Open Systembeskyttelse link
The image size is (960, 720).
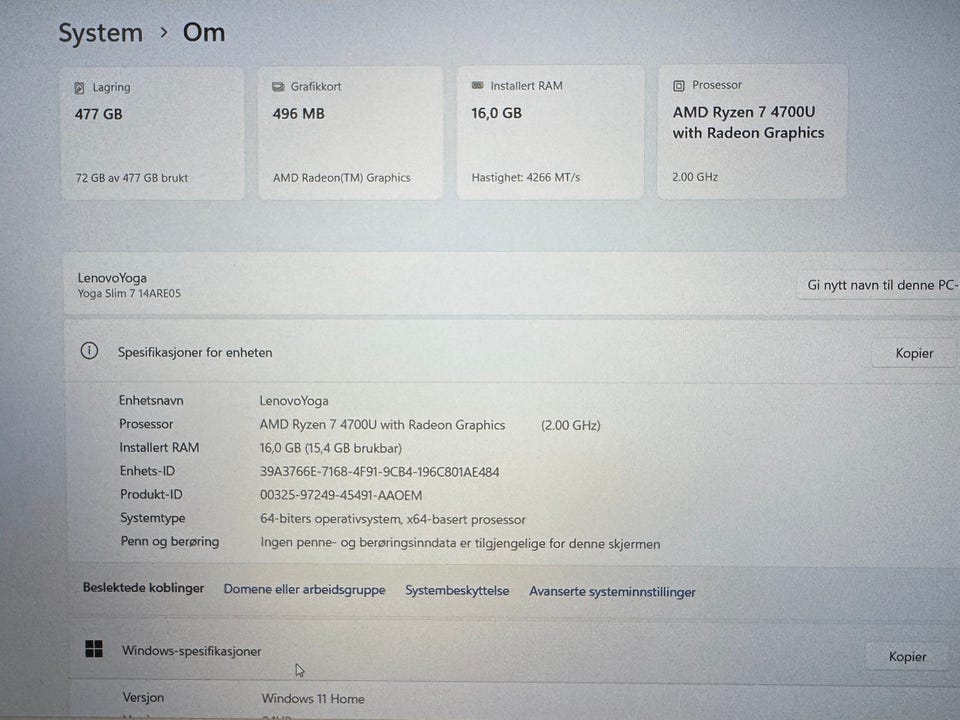457,591
